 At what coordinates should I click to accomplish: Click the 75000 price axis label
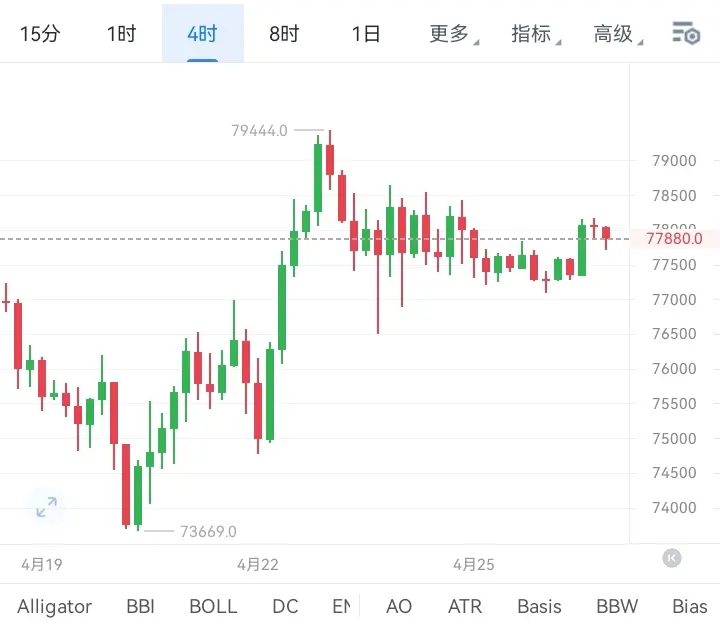click(x=674, y=438)
